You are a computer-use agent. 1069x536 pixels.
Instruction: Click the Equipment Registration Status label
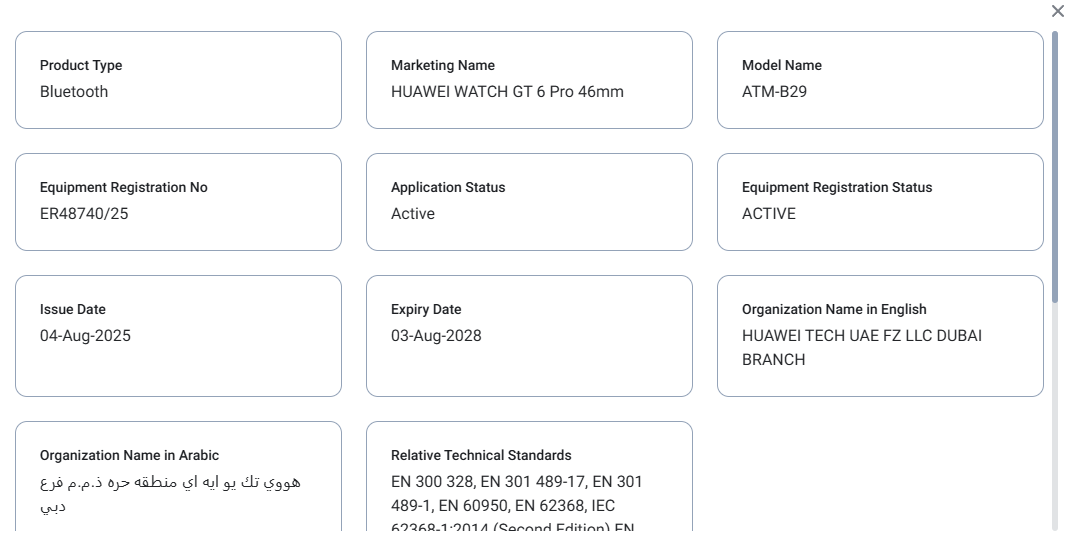tap(836, 187)
